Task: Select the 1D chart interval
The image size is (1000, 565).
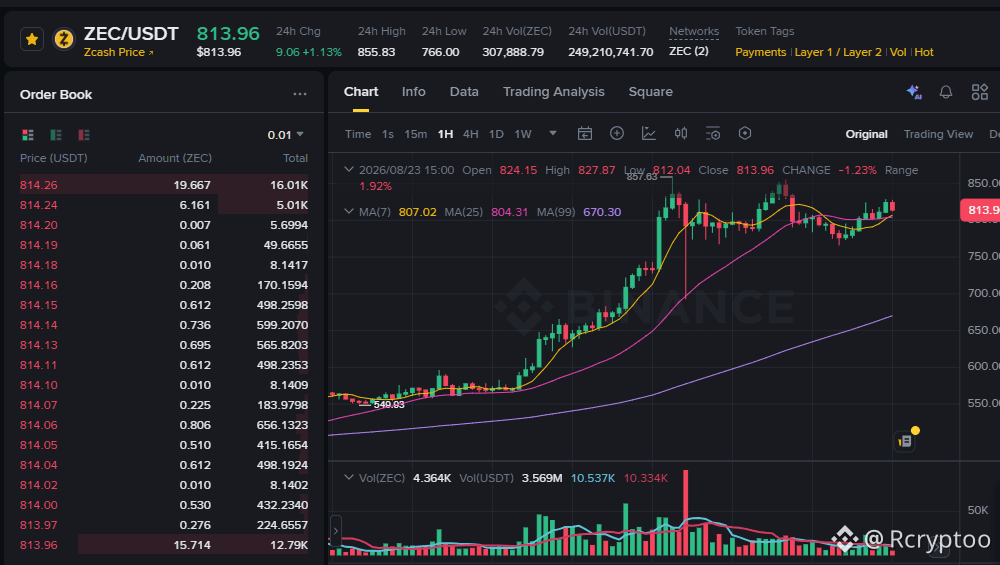Action: tap(496, 134)
